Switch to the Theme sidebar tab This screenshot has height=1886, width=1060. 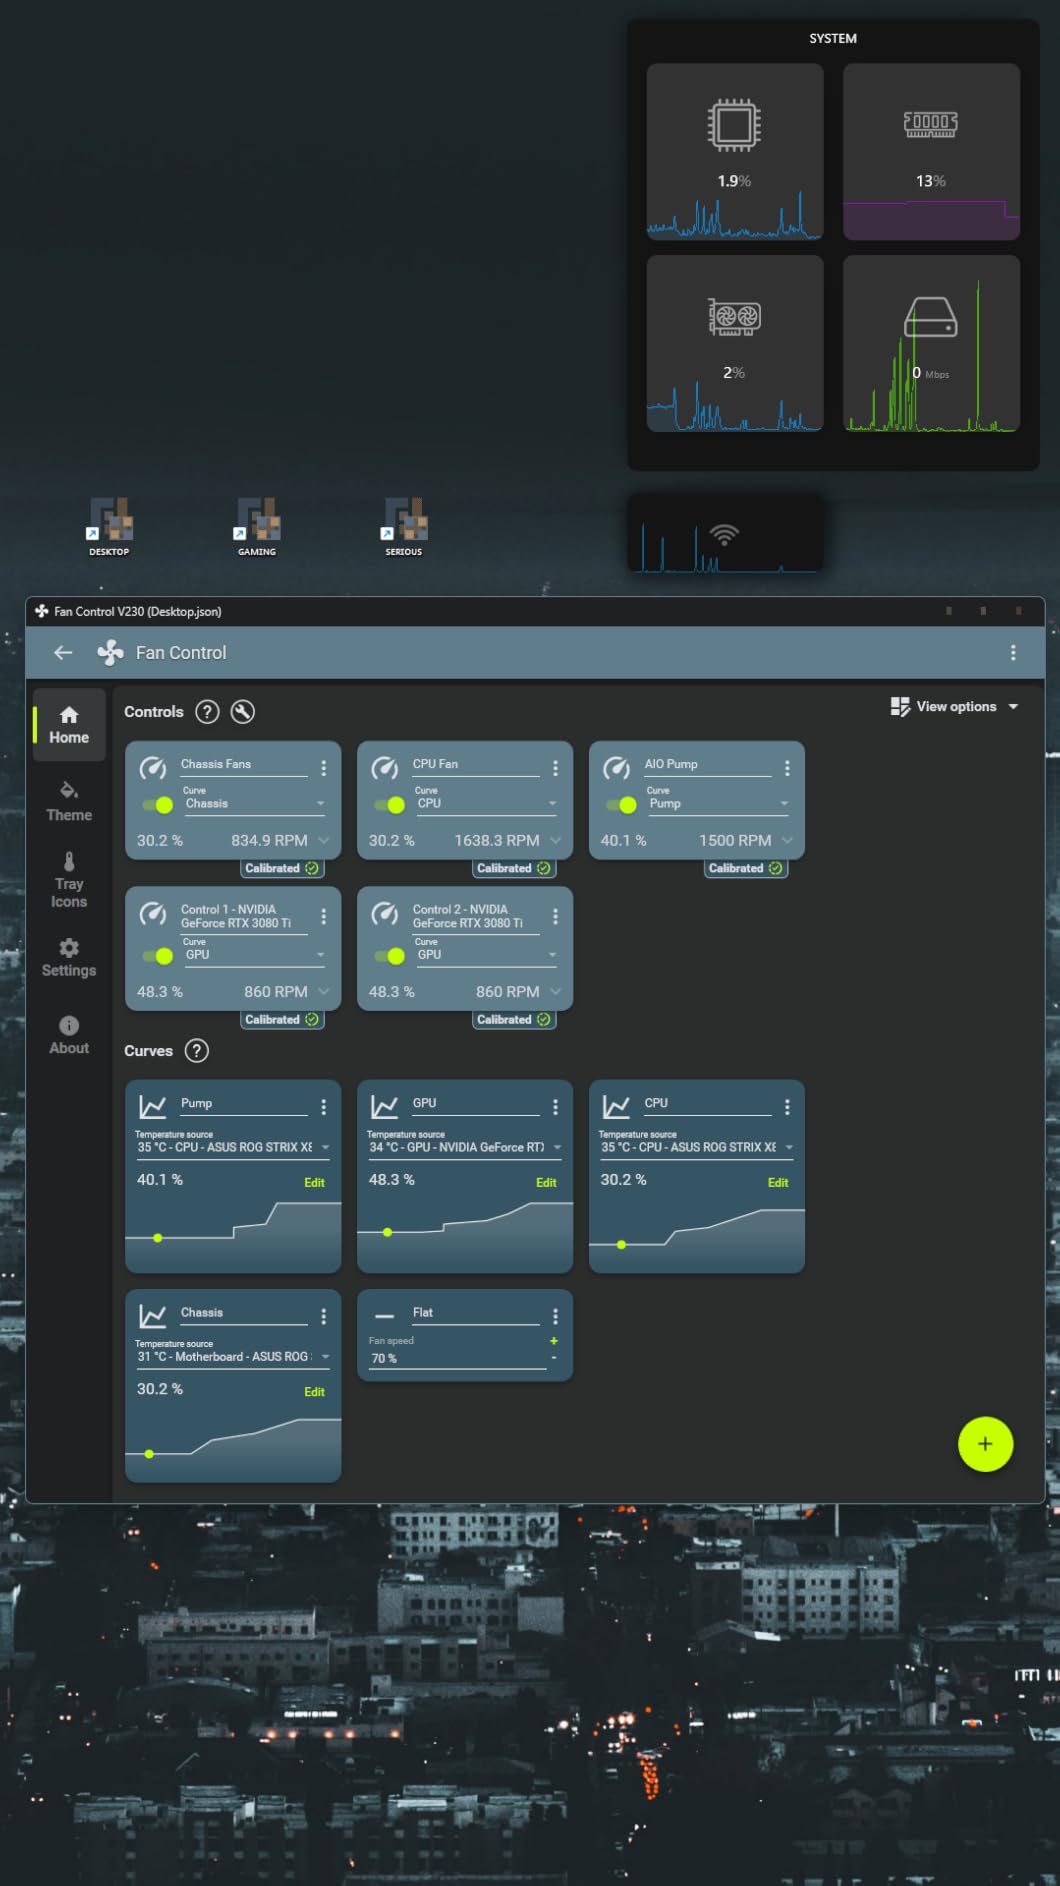69,801
